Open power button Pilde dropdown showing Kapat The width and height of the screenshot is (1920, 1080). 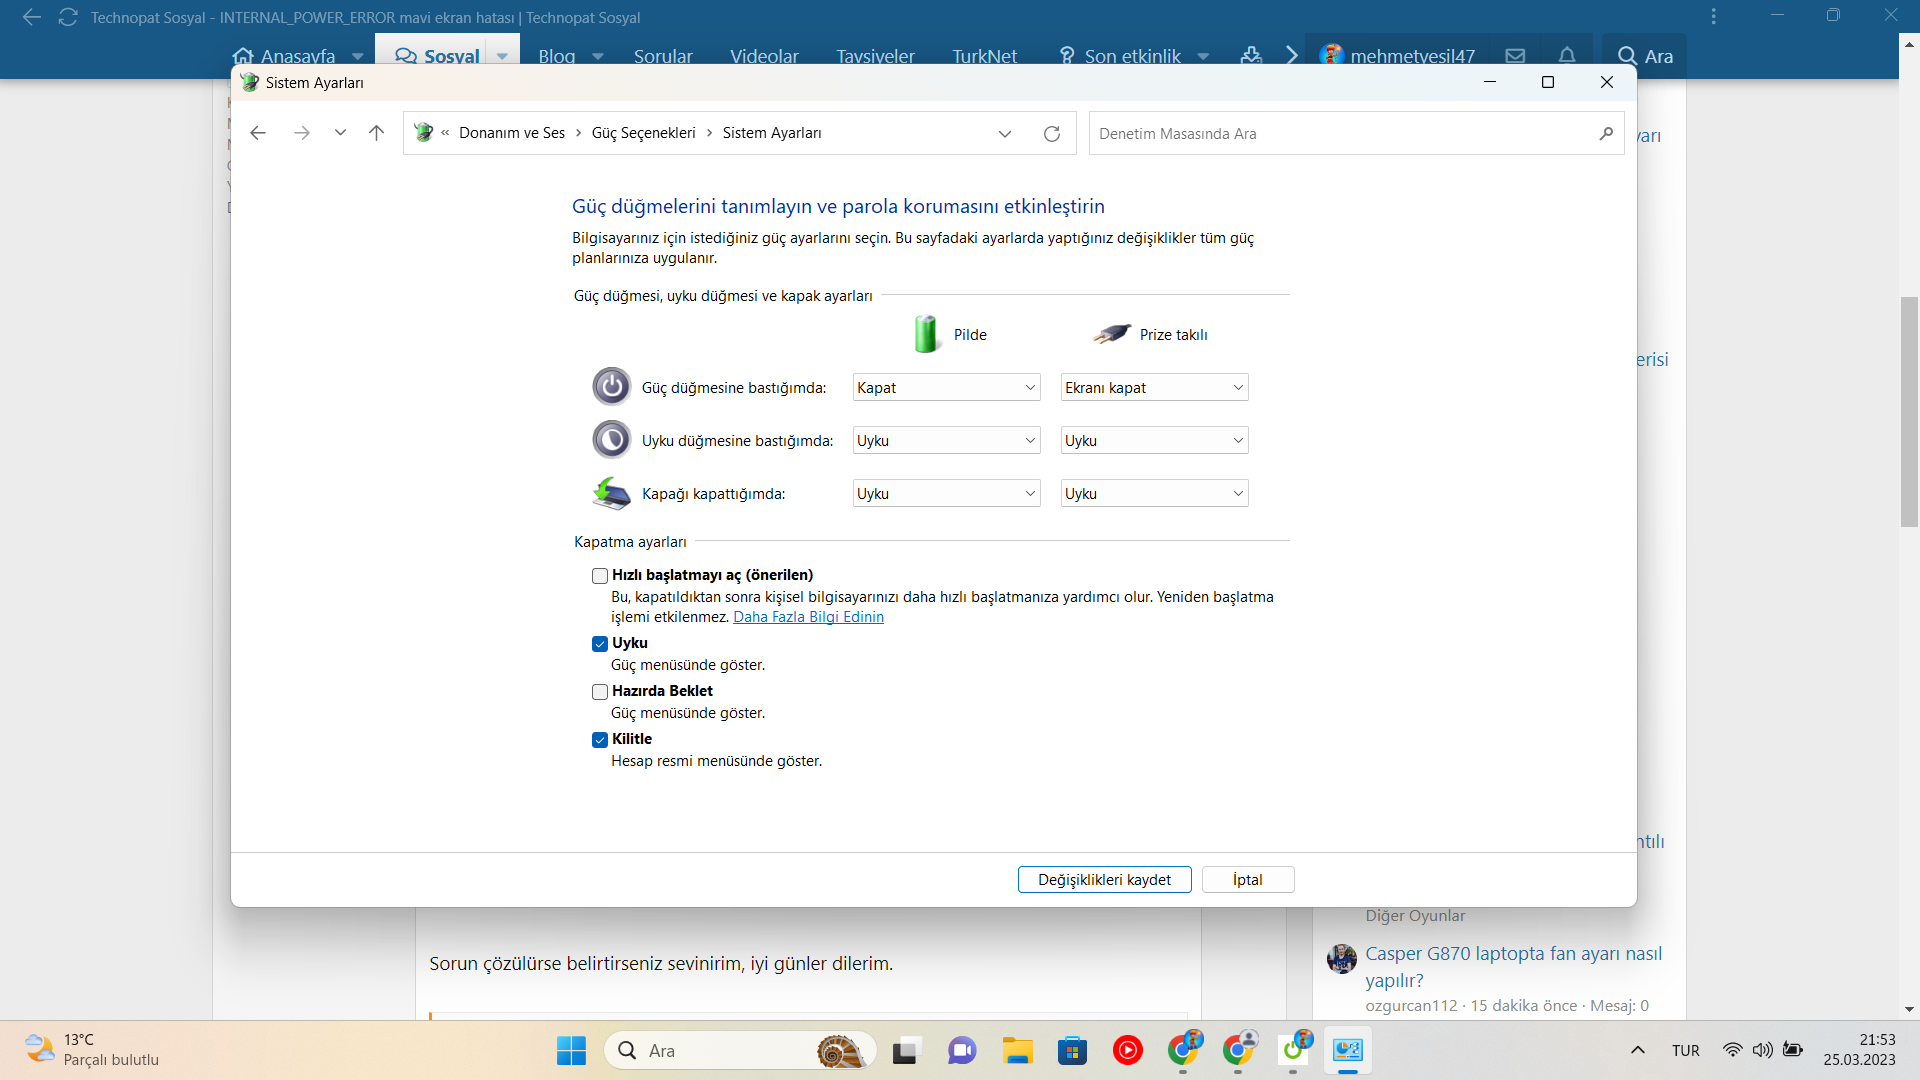click(x=946, y=388)
